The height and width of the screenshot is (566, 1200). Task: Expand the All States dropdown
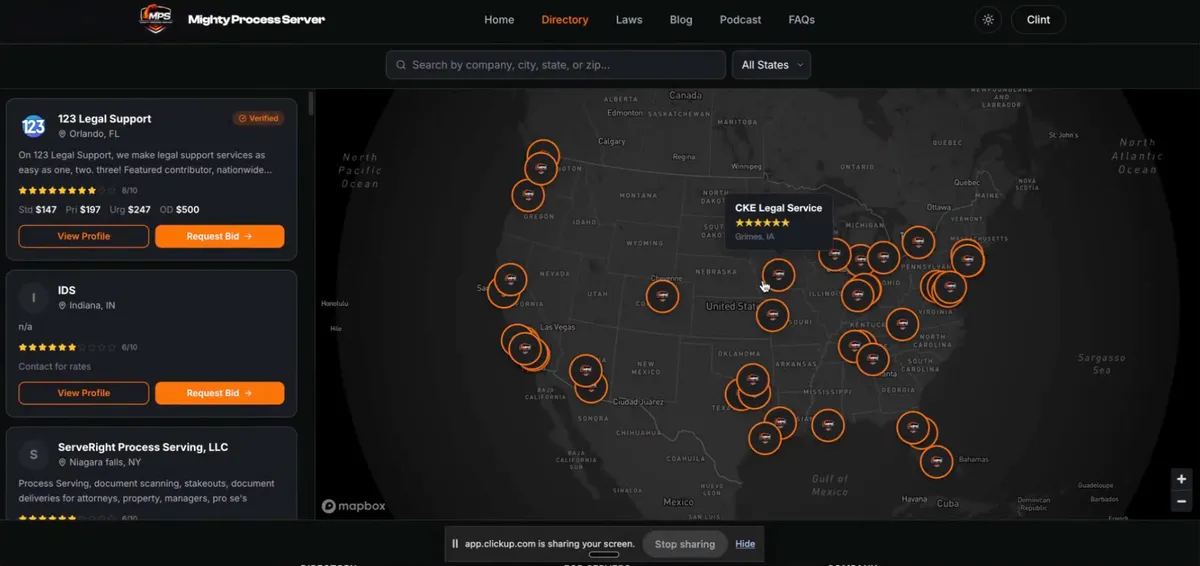click(x=771, y=65)
